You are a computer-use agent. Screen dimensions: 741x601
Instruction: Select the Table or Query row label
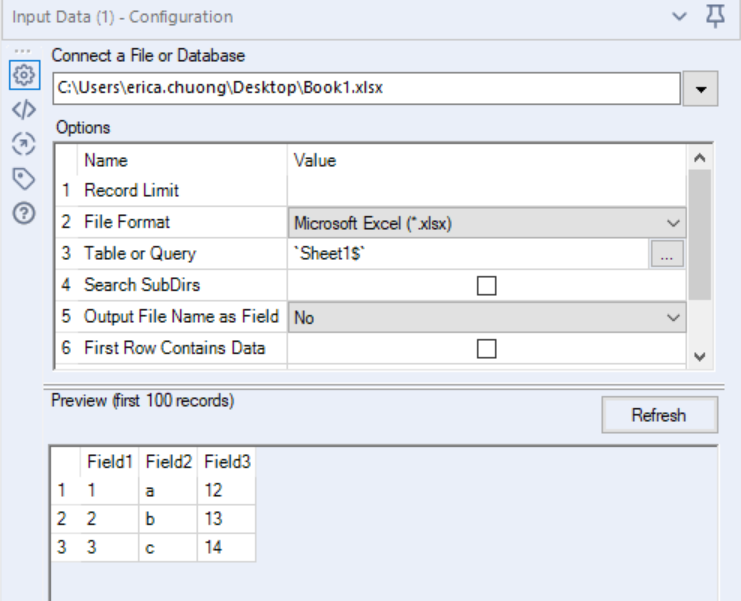[x=140, y=254]
